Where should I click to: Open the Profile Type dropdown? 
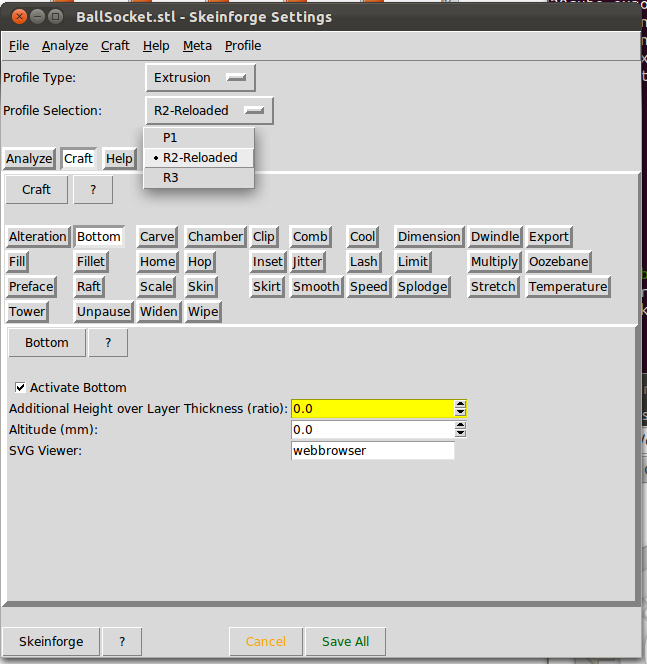click(200, 78)
